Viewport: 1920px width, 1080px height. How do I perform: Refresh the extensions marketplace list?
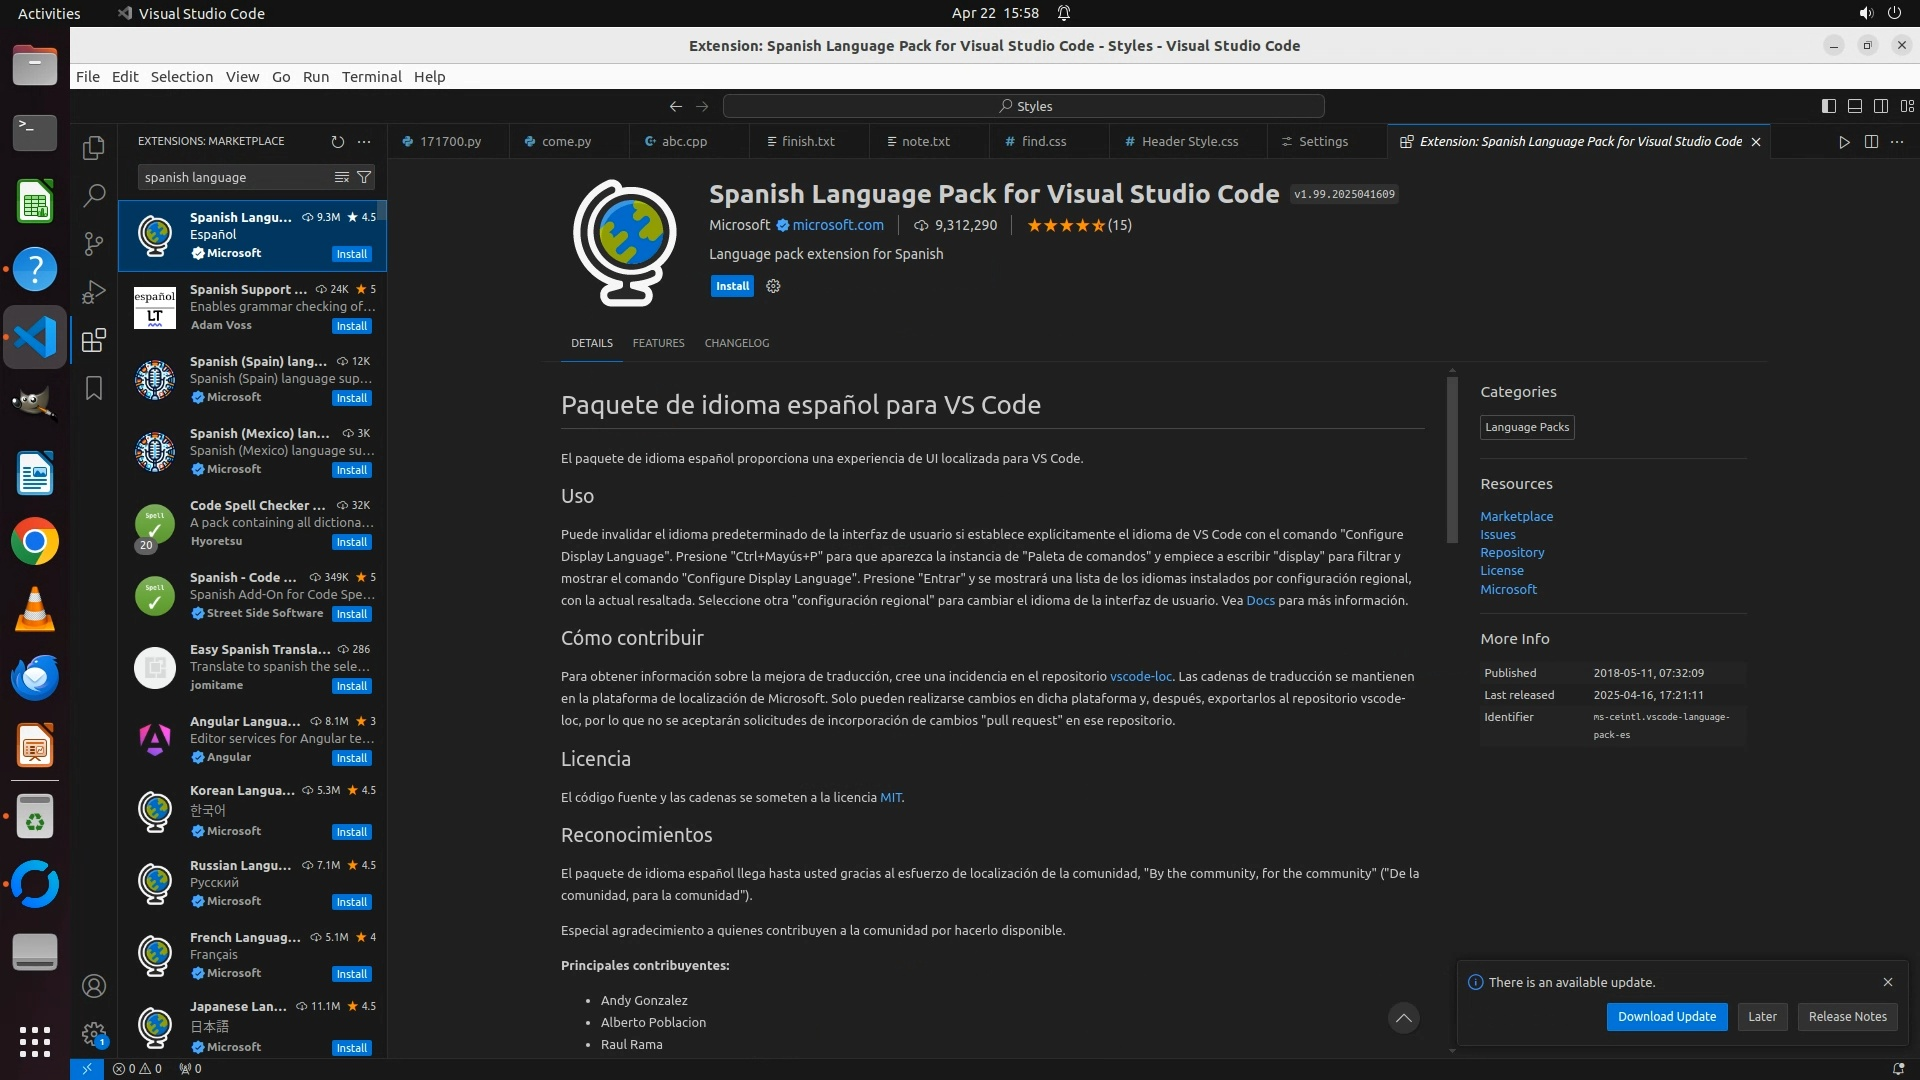338,142
